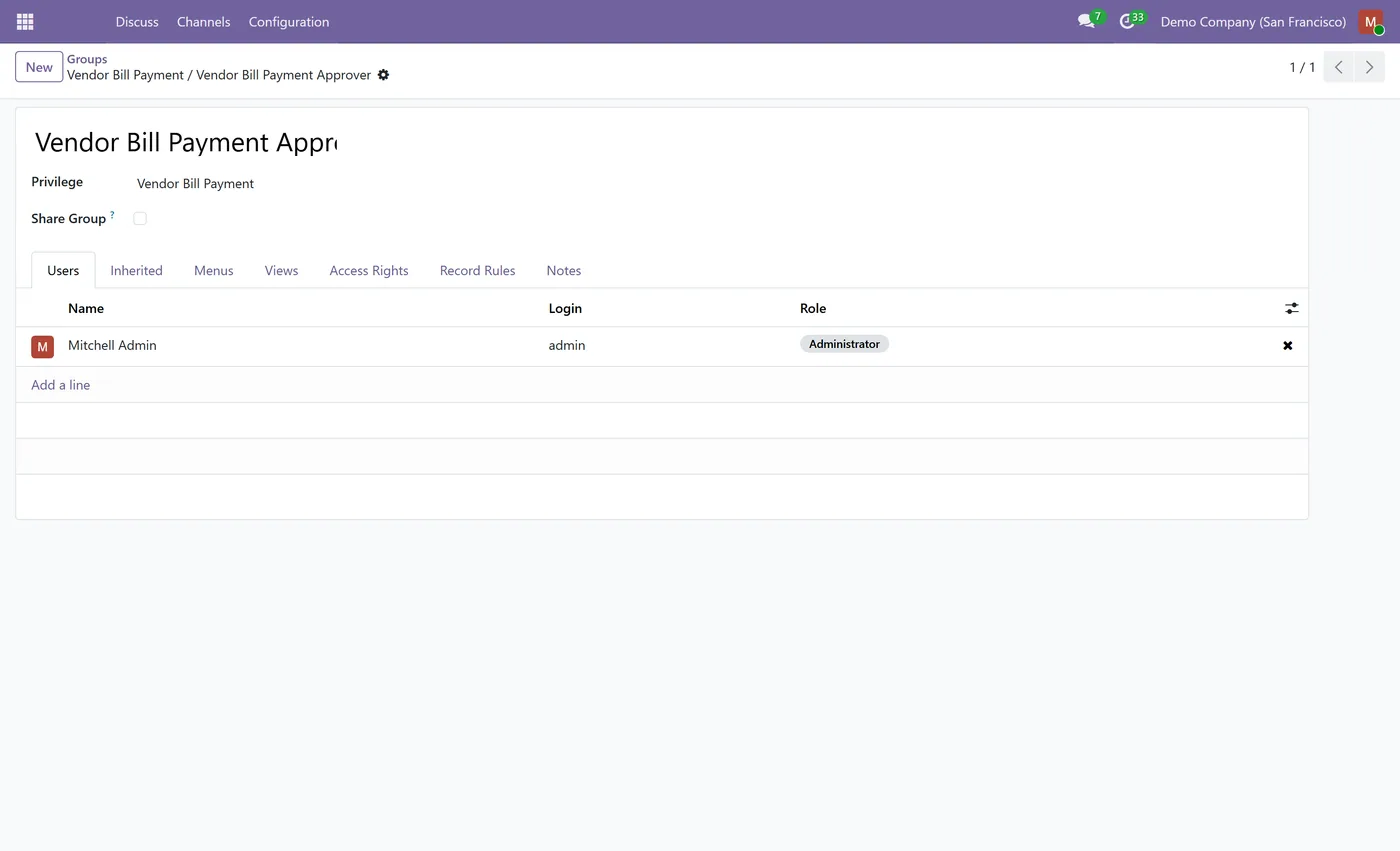
Task: Switch to the Views tab
Action: pos(281,270)
